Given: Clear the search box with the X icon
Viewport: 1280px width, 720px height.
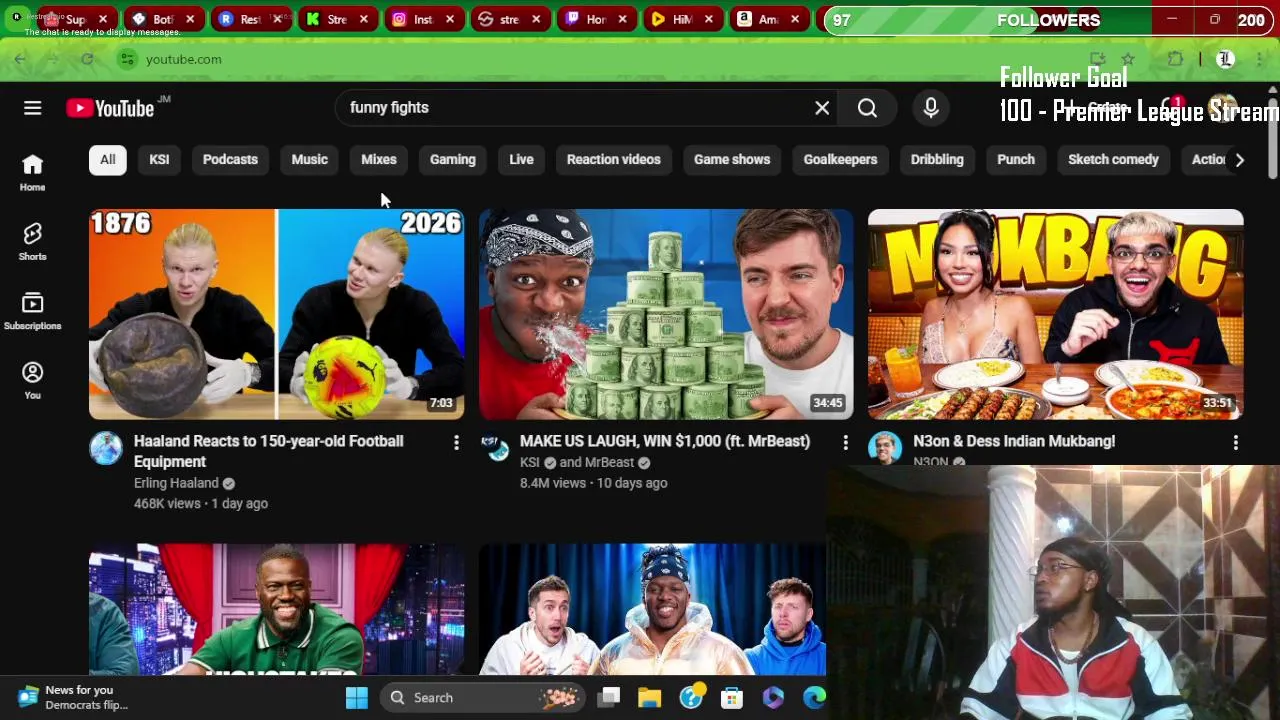Looking at the screenshot, I should pos(822,108).
